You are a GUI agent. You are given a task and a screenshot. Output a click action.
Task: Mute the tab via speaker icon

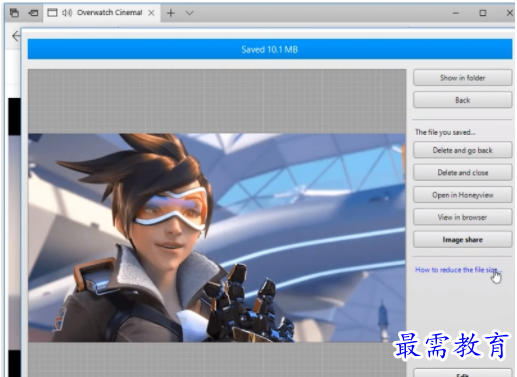tap(67, 13)
